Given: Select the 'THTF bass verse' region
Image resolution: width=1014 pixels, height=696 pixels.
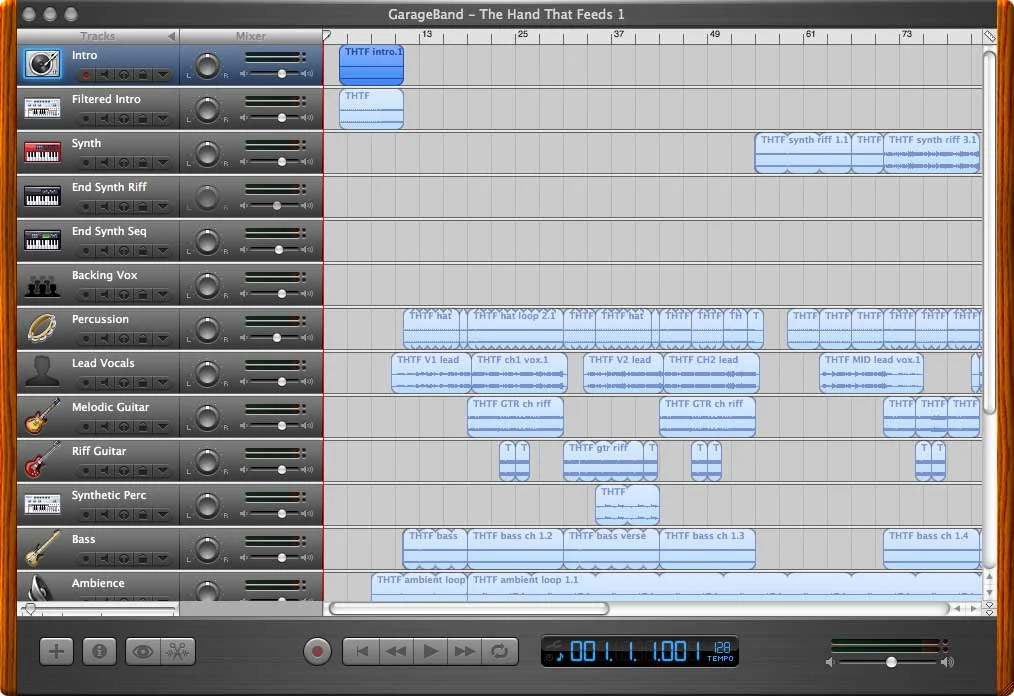Looking at the screenshot, I should pyautogui.click(x=610, y=548).
